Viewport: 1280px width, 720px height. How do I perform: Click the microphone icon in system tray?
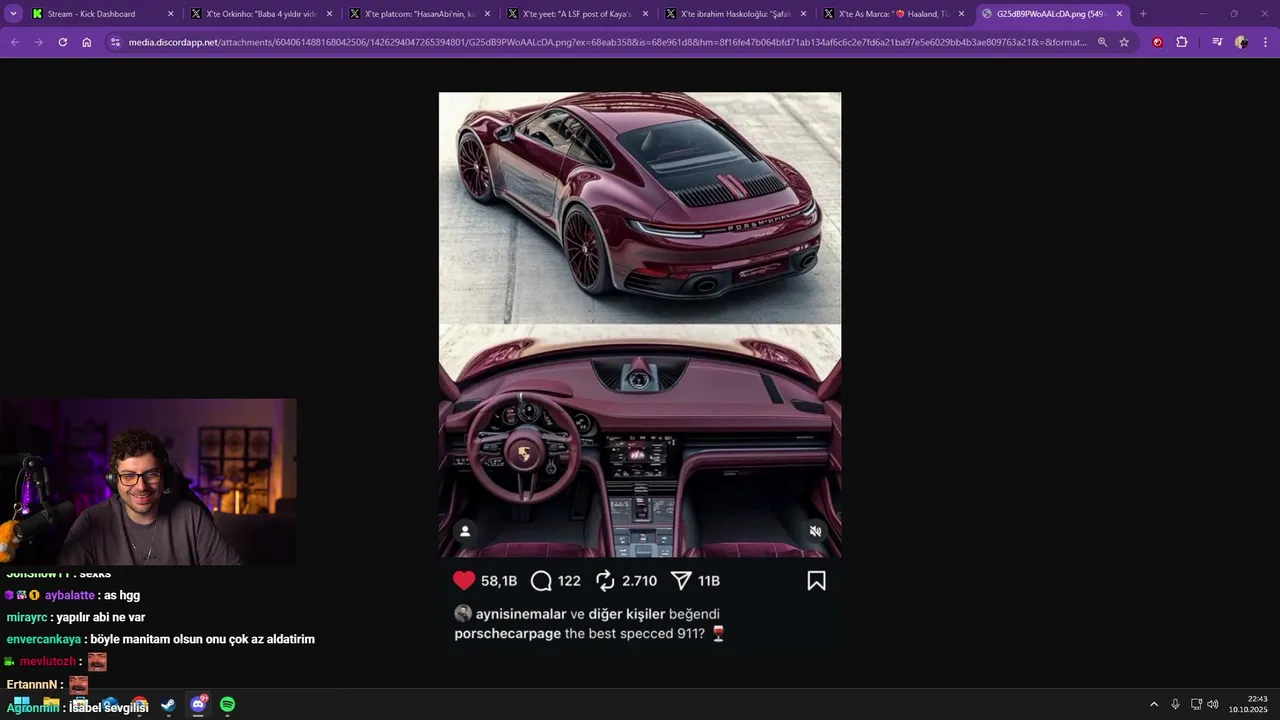(x=1175, y=704)
